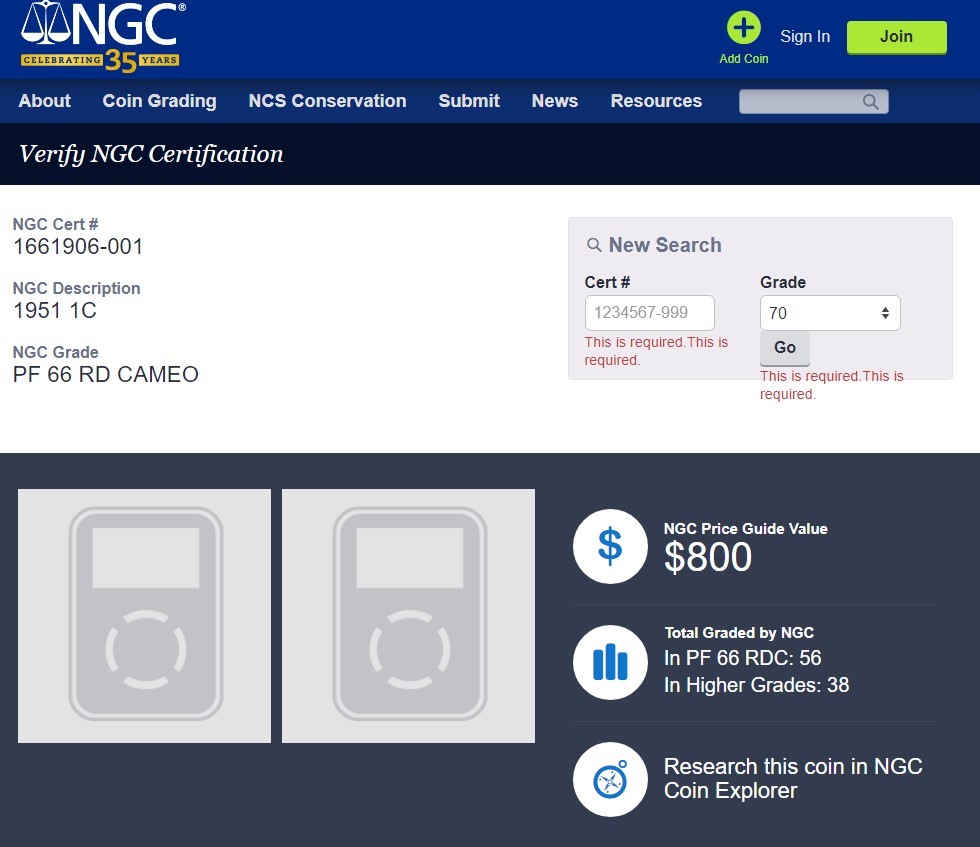The height and width of the screenshot is (847, 980).
Task: Open the About menu
Action: point(44,101)
